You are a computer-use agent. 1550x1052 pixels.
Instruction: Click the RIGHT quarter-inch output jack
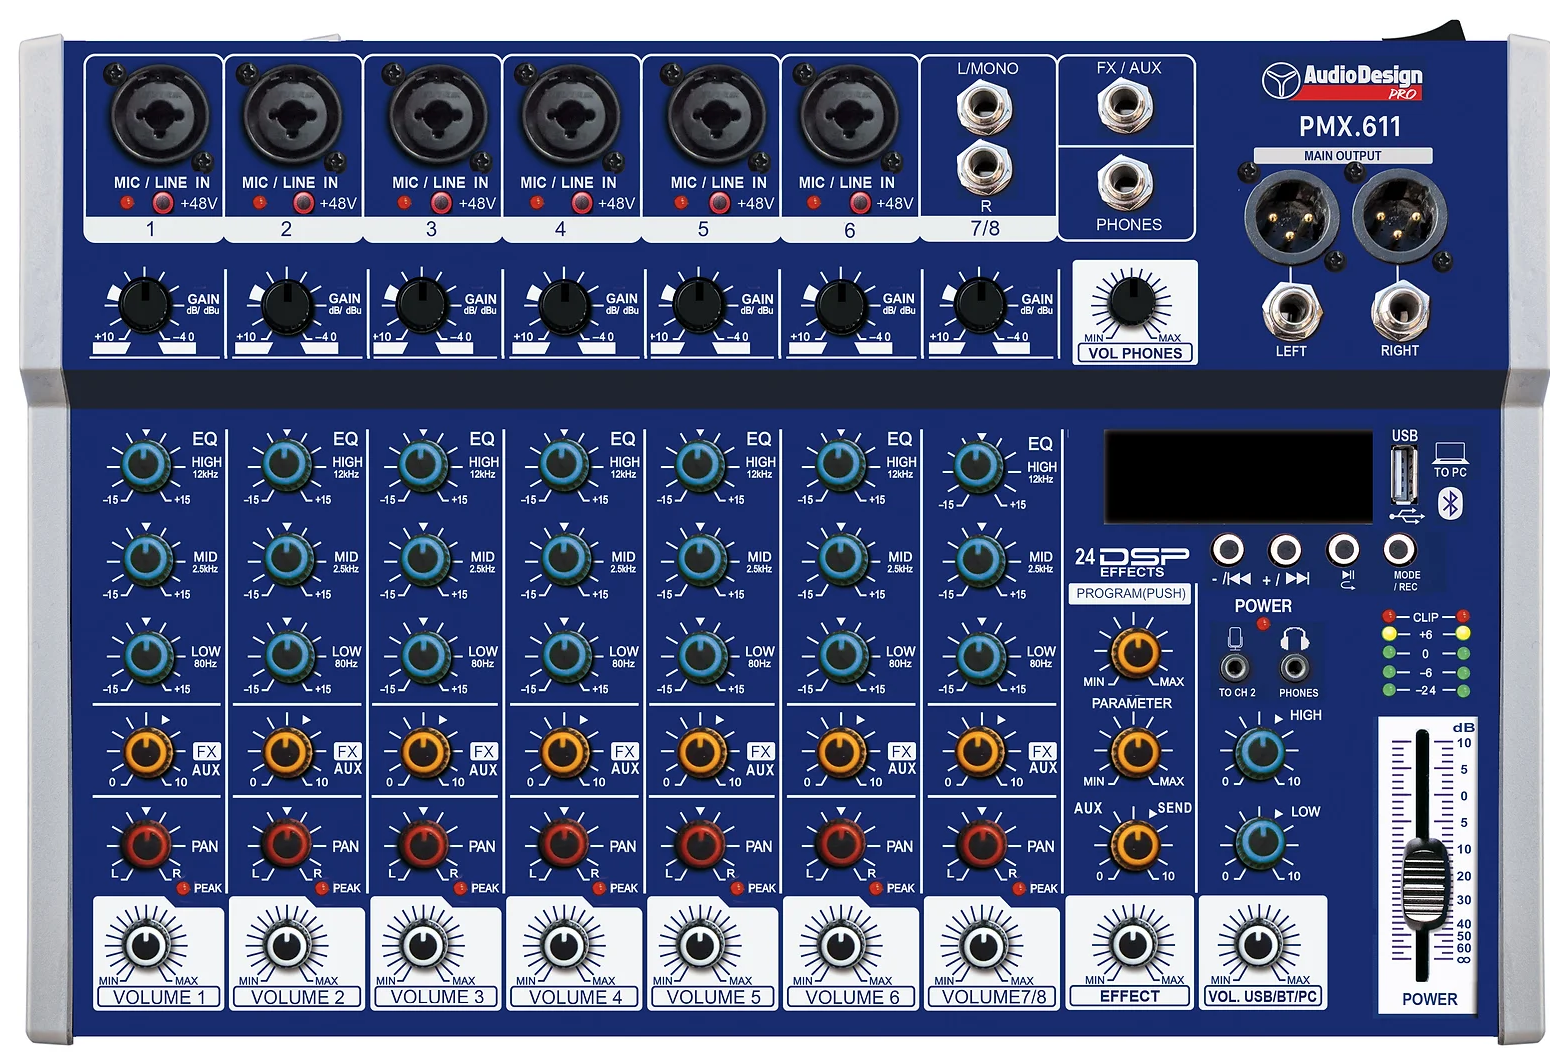(x=1399, y=311)
